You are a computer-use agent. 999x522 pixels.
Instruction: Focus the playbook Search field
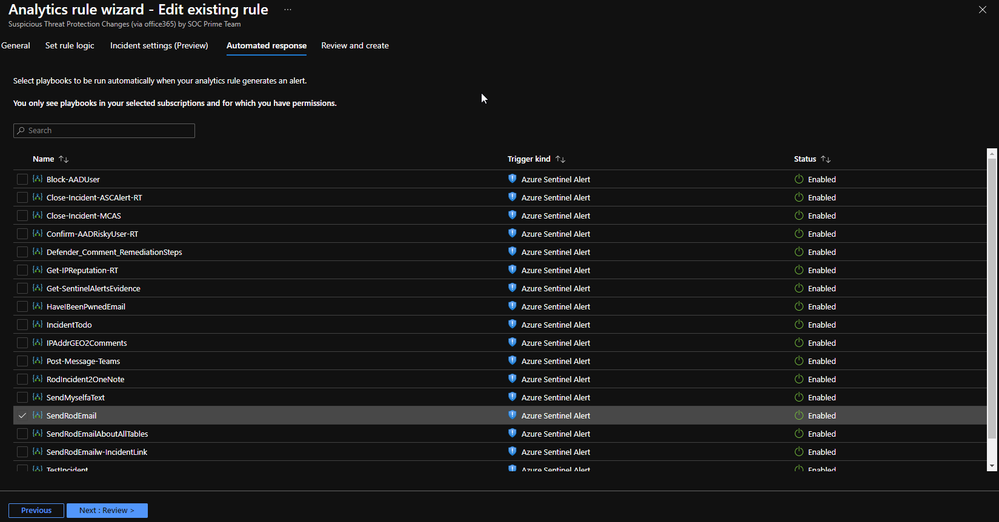104,131
